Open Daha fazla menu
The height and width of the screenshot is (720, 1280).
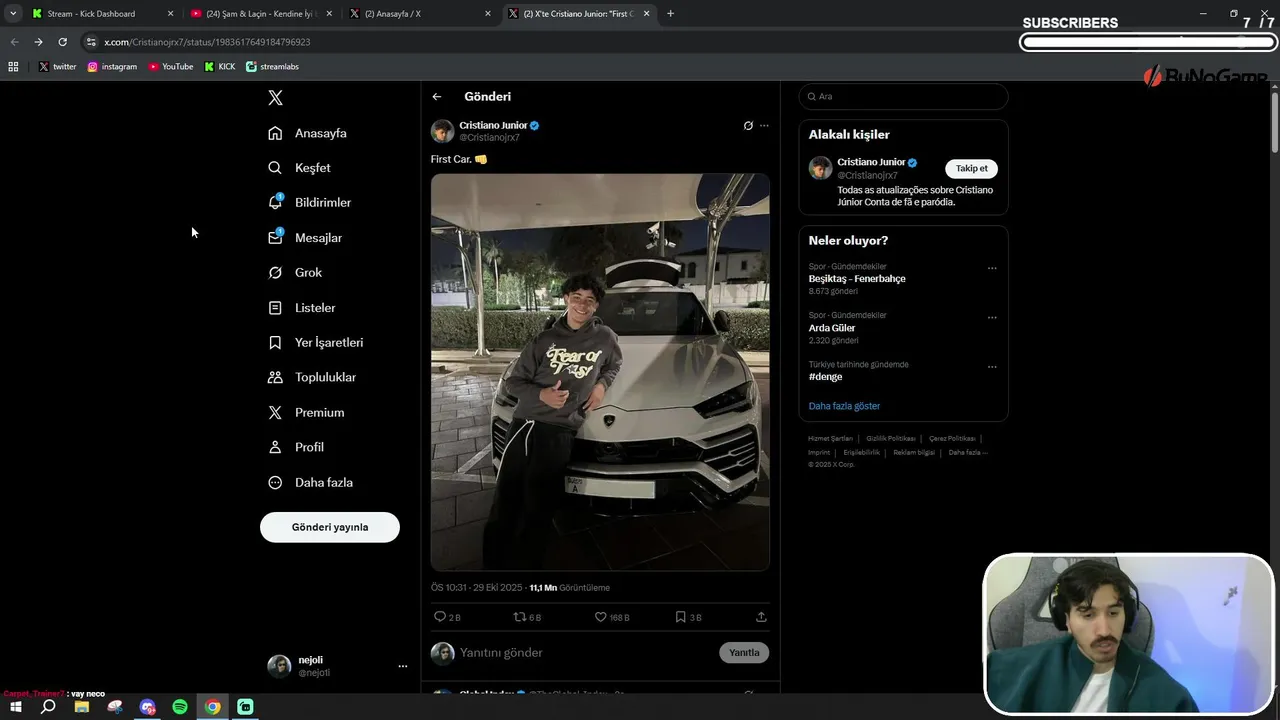tap(311, 482)
